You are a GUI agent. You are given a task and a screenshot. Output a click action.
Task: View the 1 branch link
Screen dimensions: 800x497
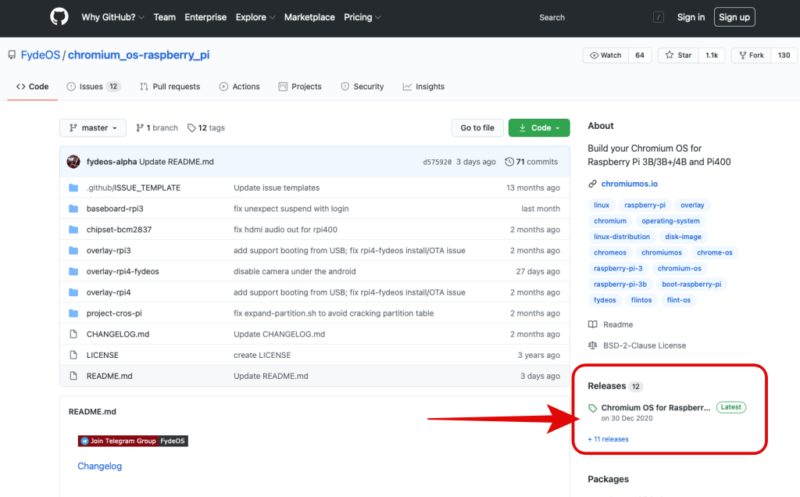coord(157,128)
